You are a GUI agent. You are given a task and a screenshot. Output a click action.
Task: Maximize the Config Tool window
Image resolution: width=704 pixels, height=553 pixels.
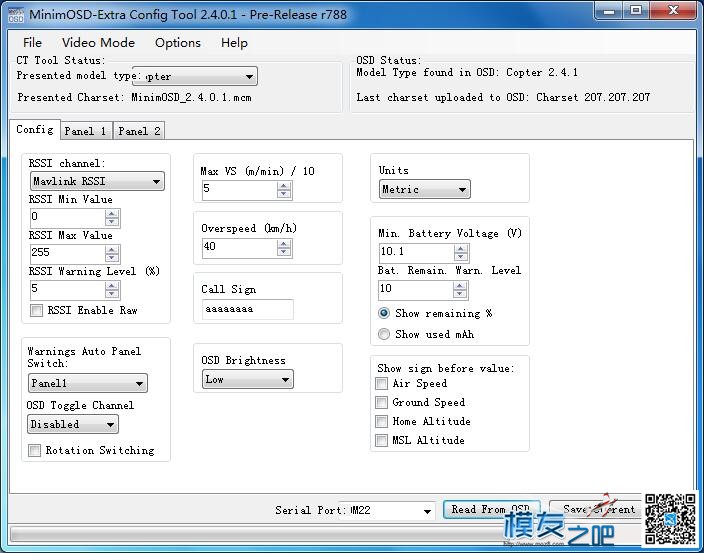(x=636, y=11)
